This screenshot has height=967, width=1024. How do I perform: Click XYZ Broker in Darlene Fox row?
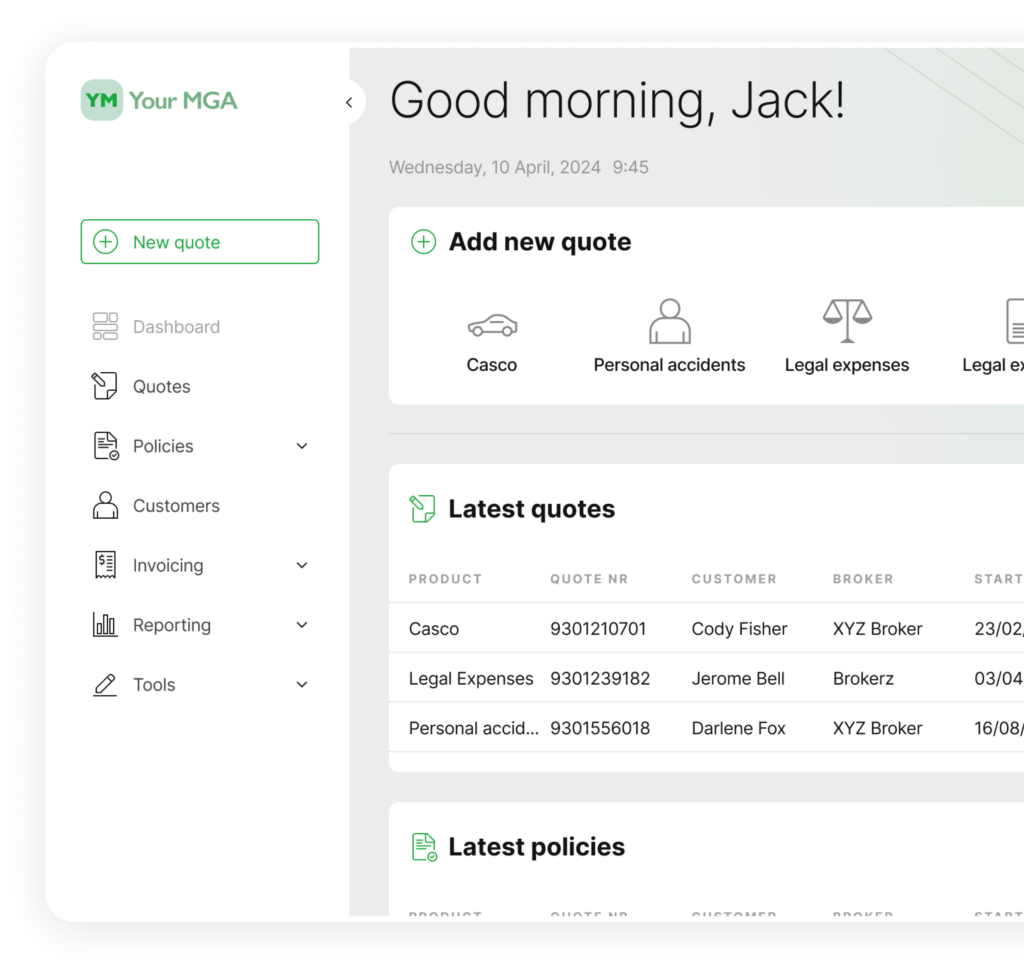pos(877,728)
